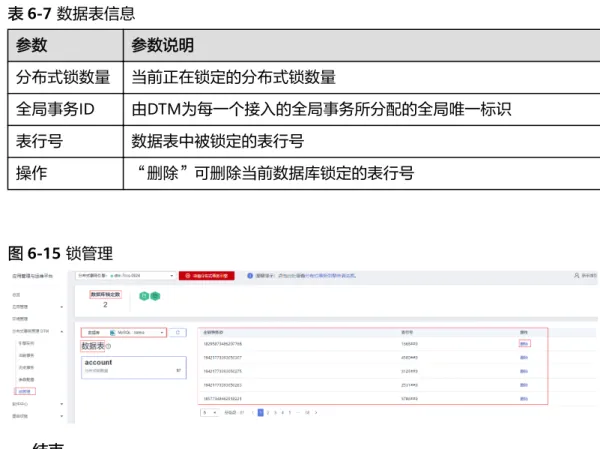The width and height of the screenshot is (600, 449).
Task: Go to page 1 in pagination
Action: click(x=261, y=413)
